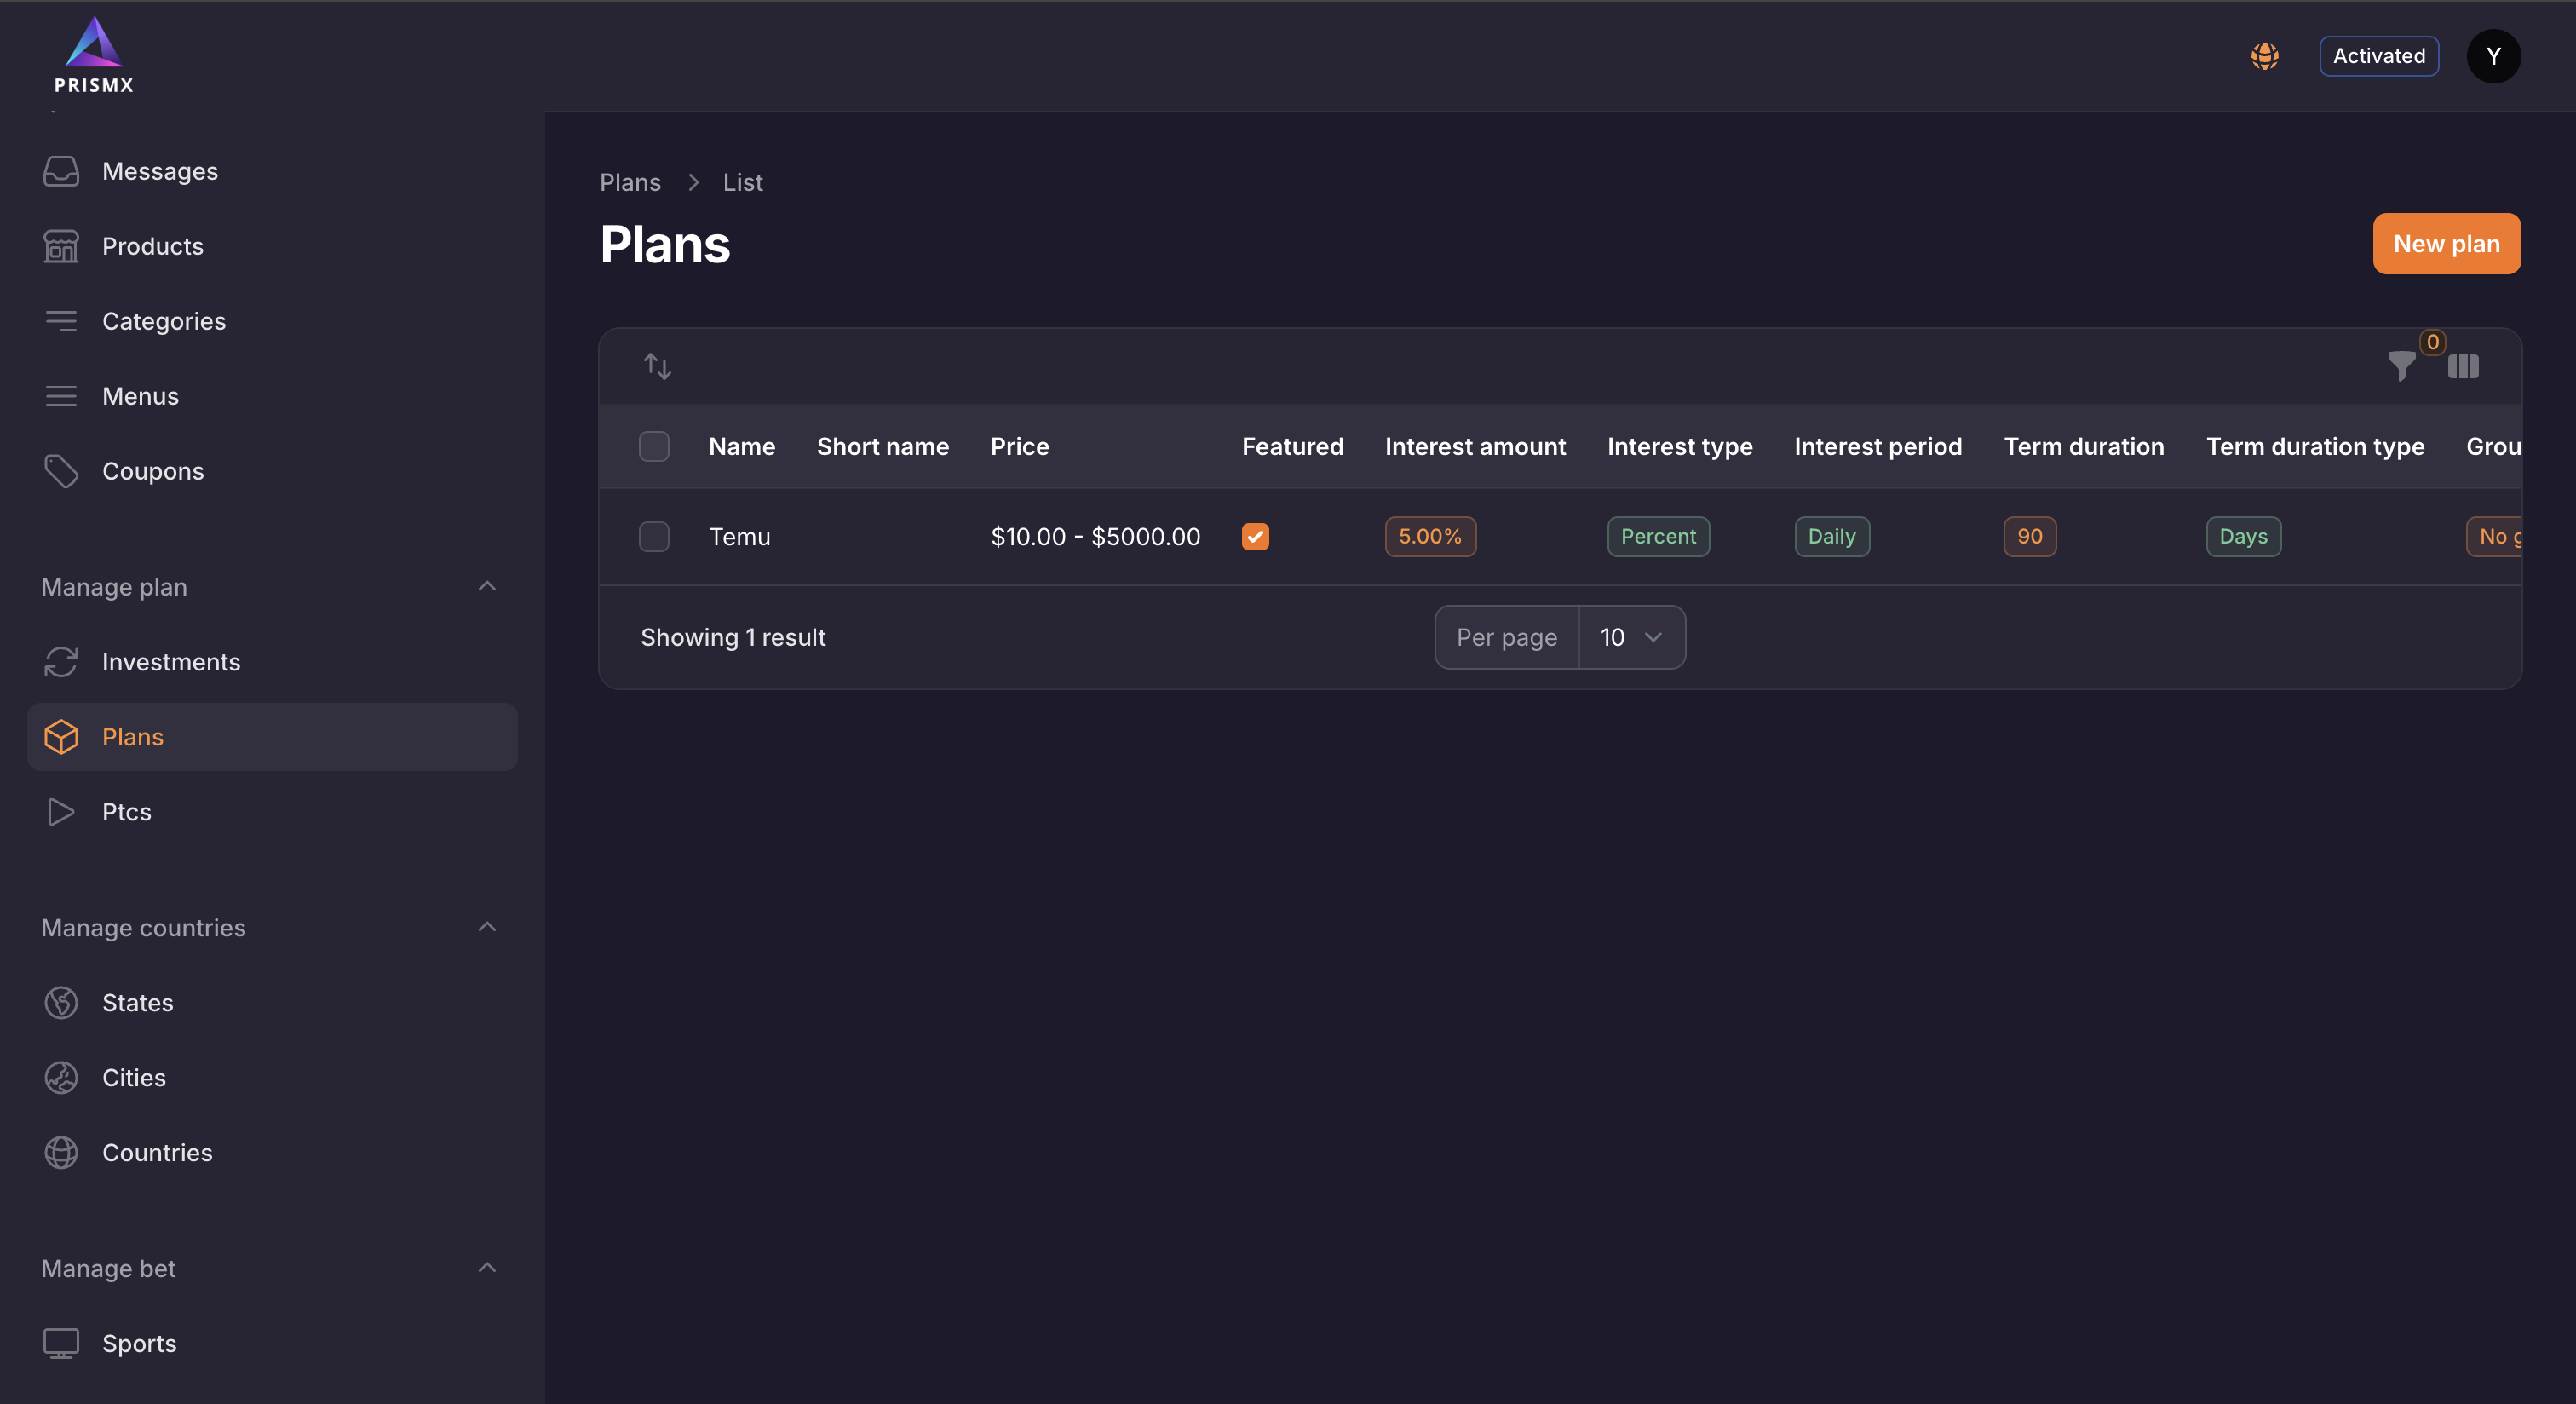The height and width of the screenshot is (1404, 2576).
Task: Collapse the Manage countries section
Action: 487,927
